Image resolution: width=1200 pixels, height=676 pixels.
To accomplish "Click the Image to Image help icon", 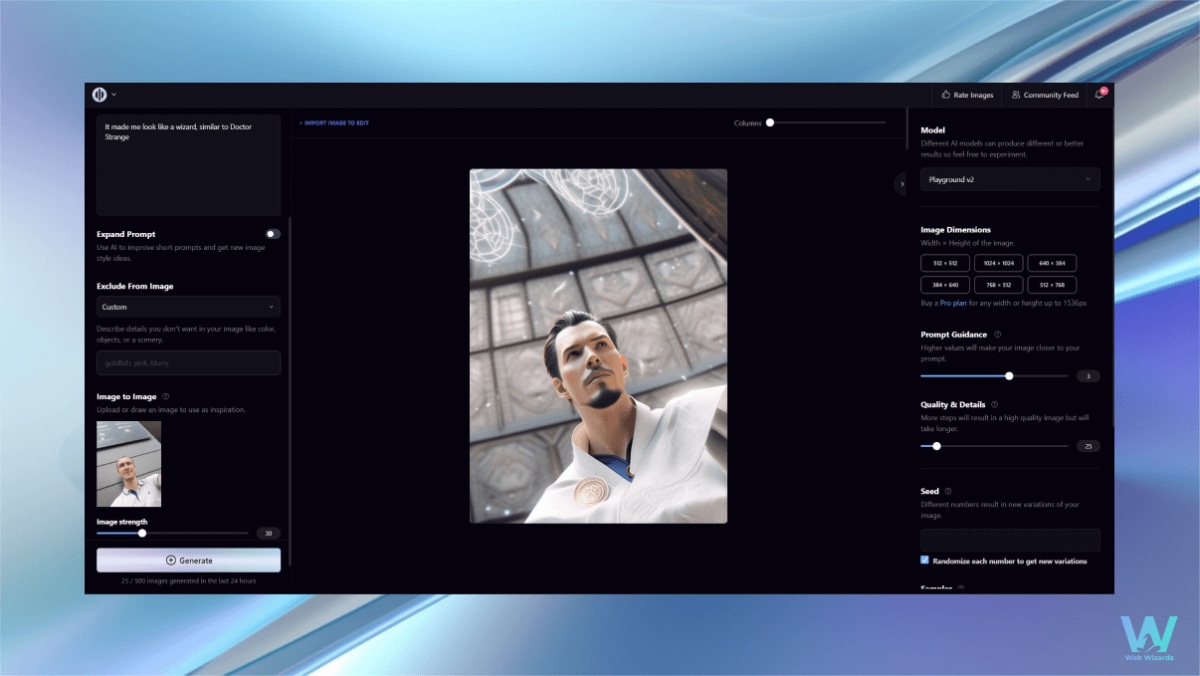I will (x=166, y=397).
